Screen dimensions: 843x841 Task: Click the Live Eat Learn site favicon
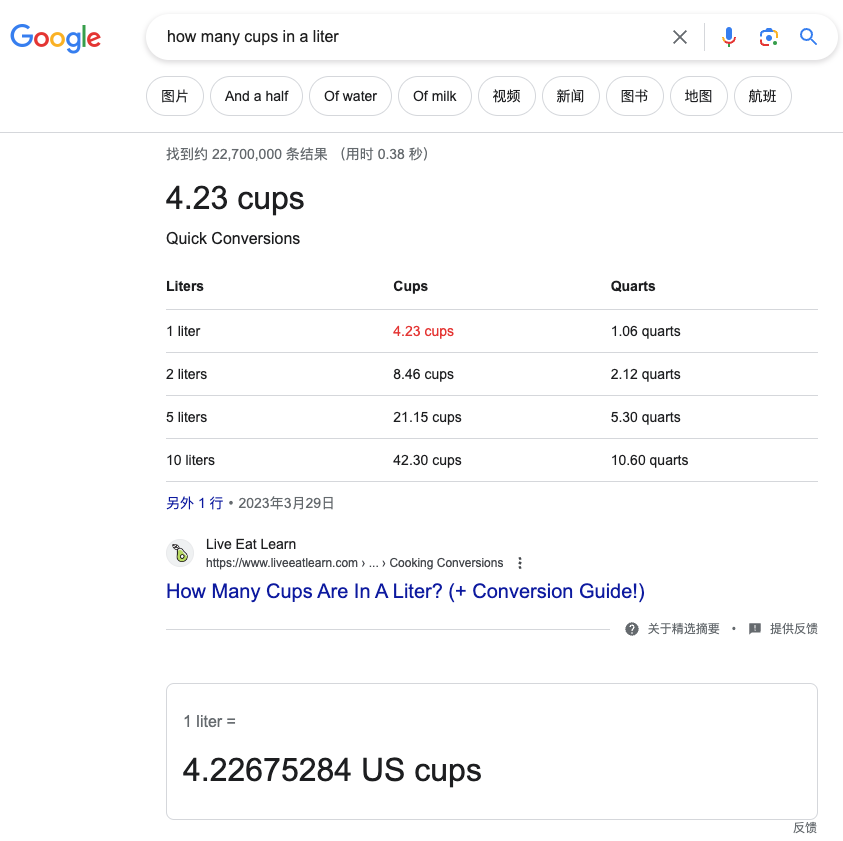(180, 553)
